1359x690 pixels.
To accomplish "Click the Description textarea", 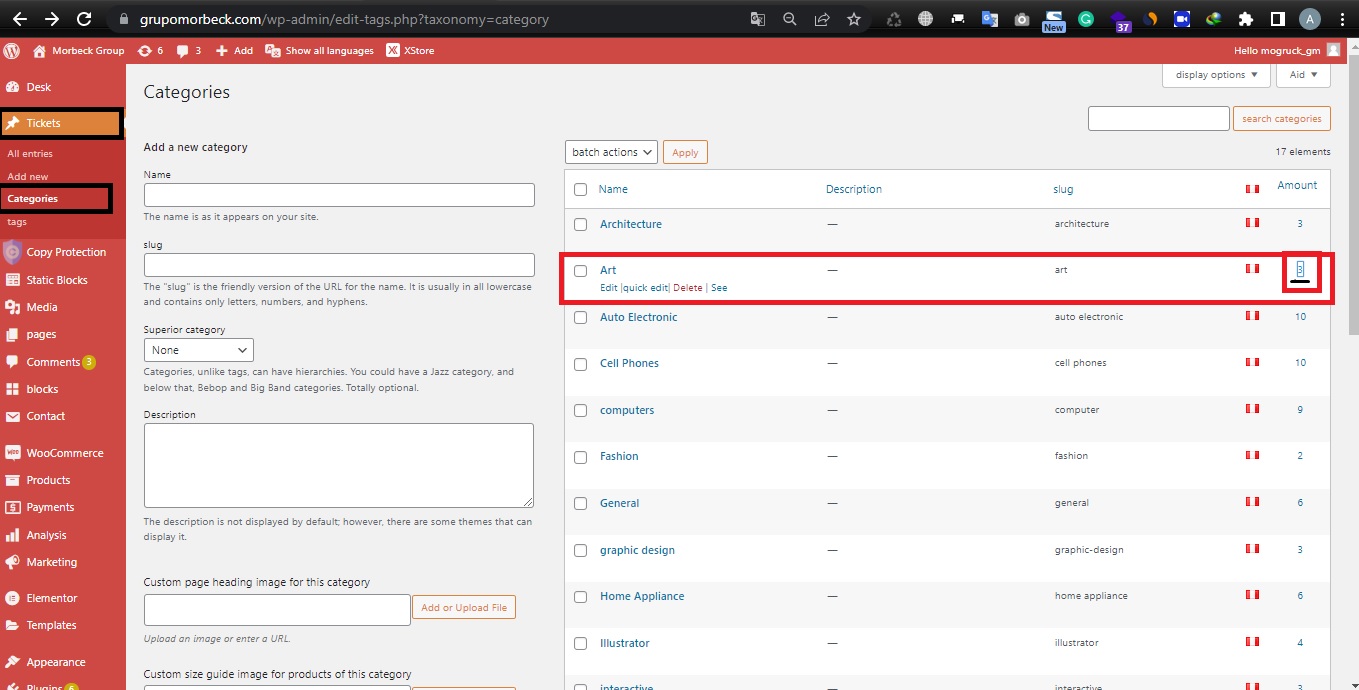I will pyautogui.click(x=339, y=465).
